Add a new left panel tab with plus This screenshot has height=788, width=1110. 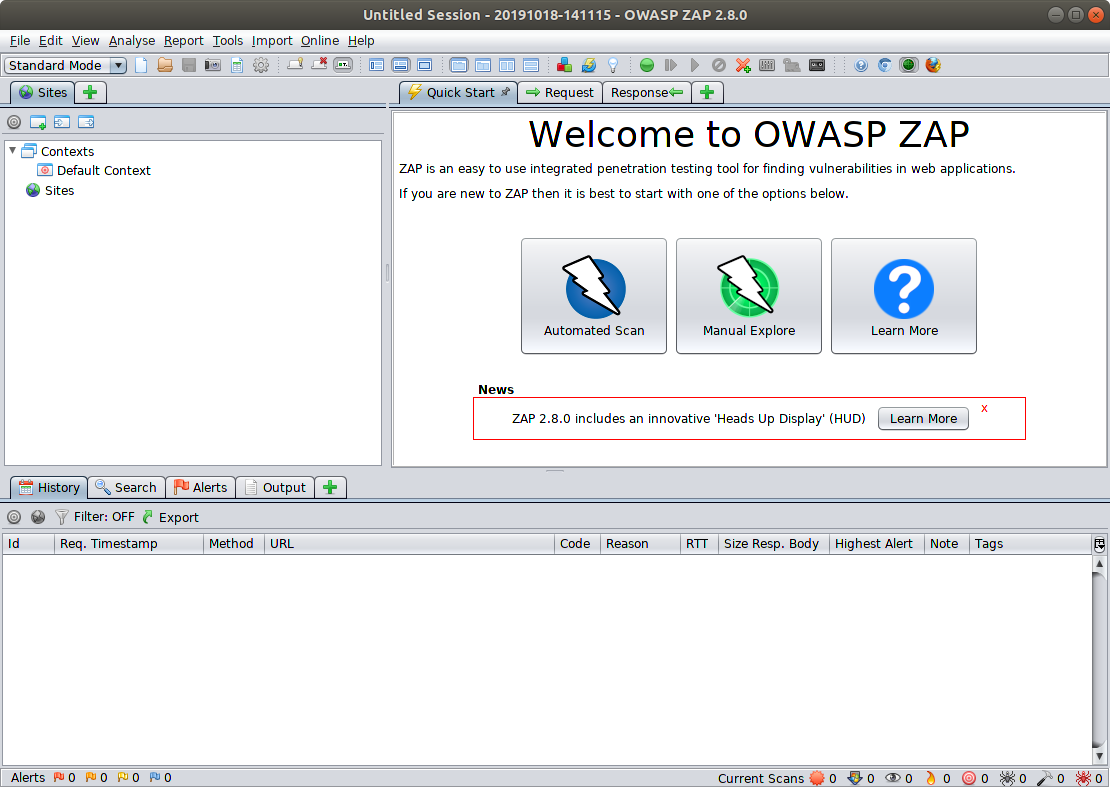point(90,92)
